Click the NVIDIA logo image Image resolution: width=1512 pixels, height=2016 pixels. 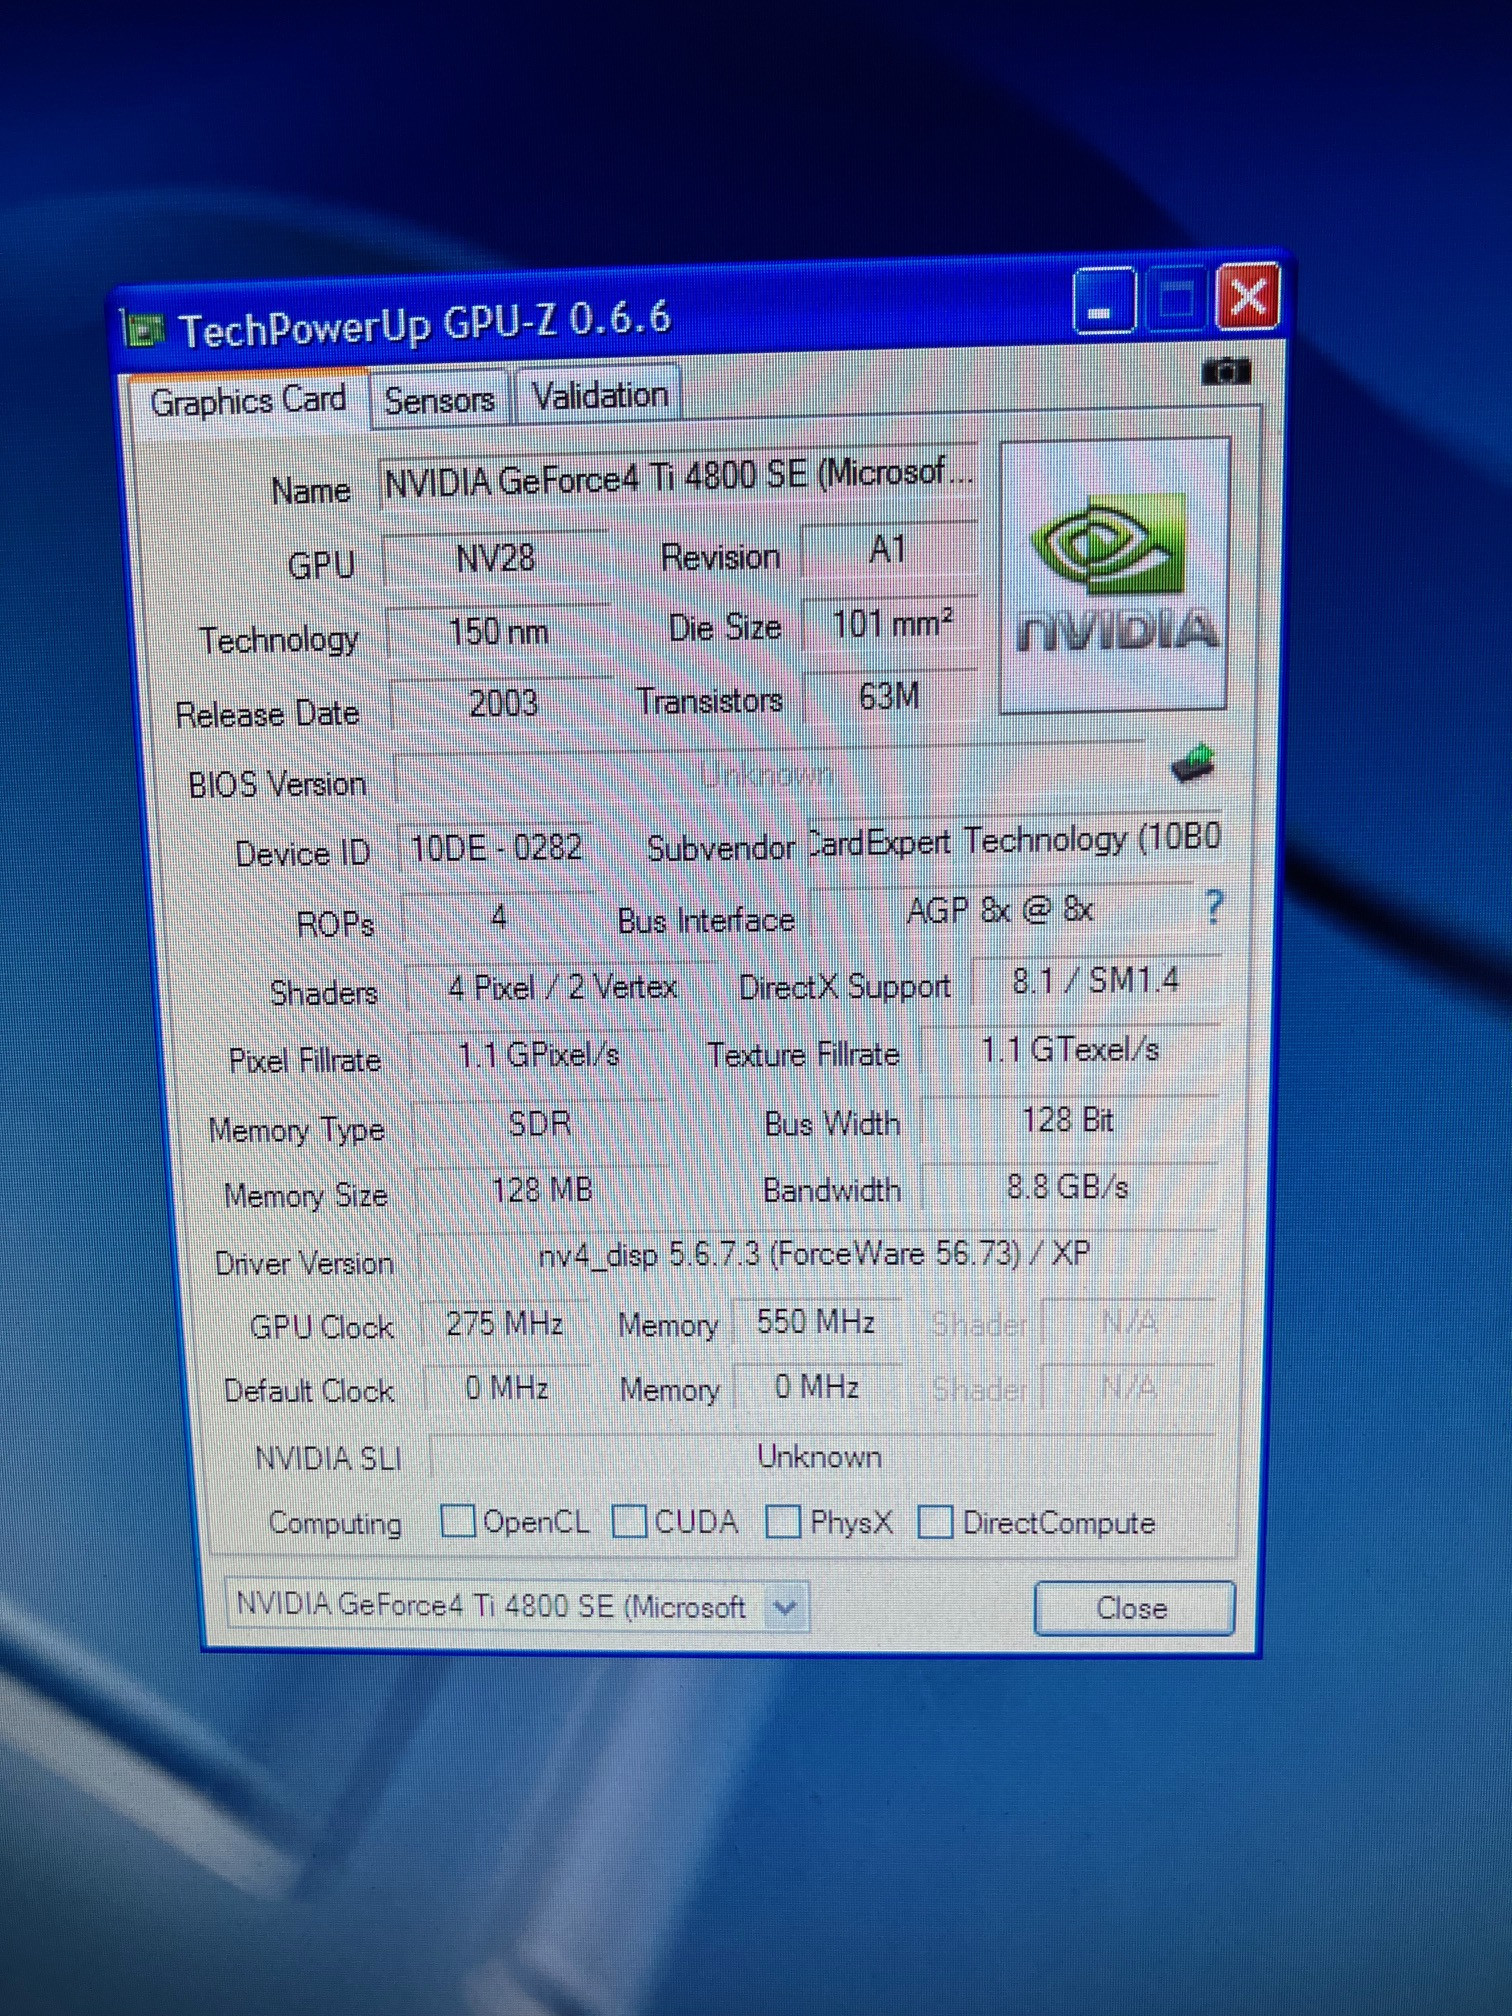[1114, 575]
